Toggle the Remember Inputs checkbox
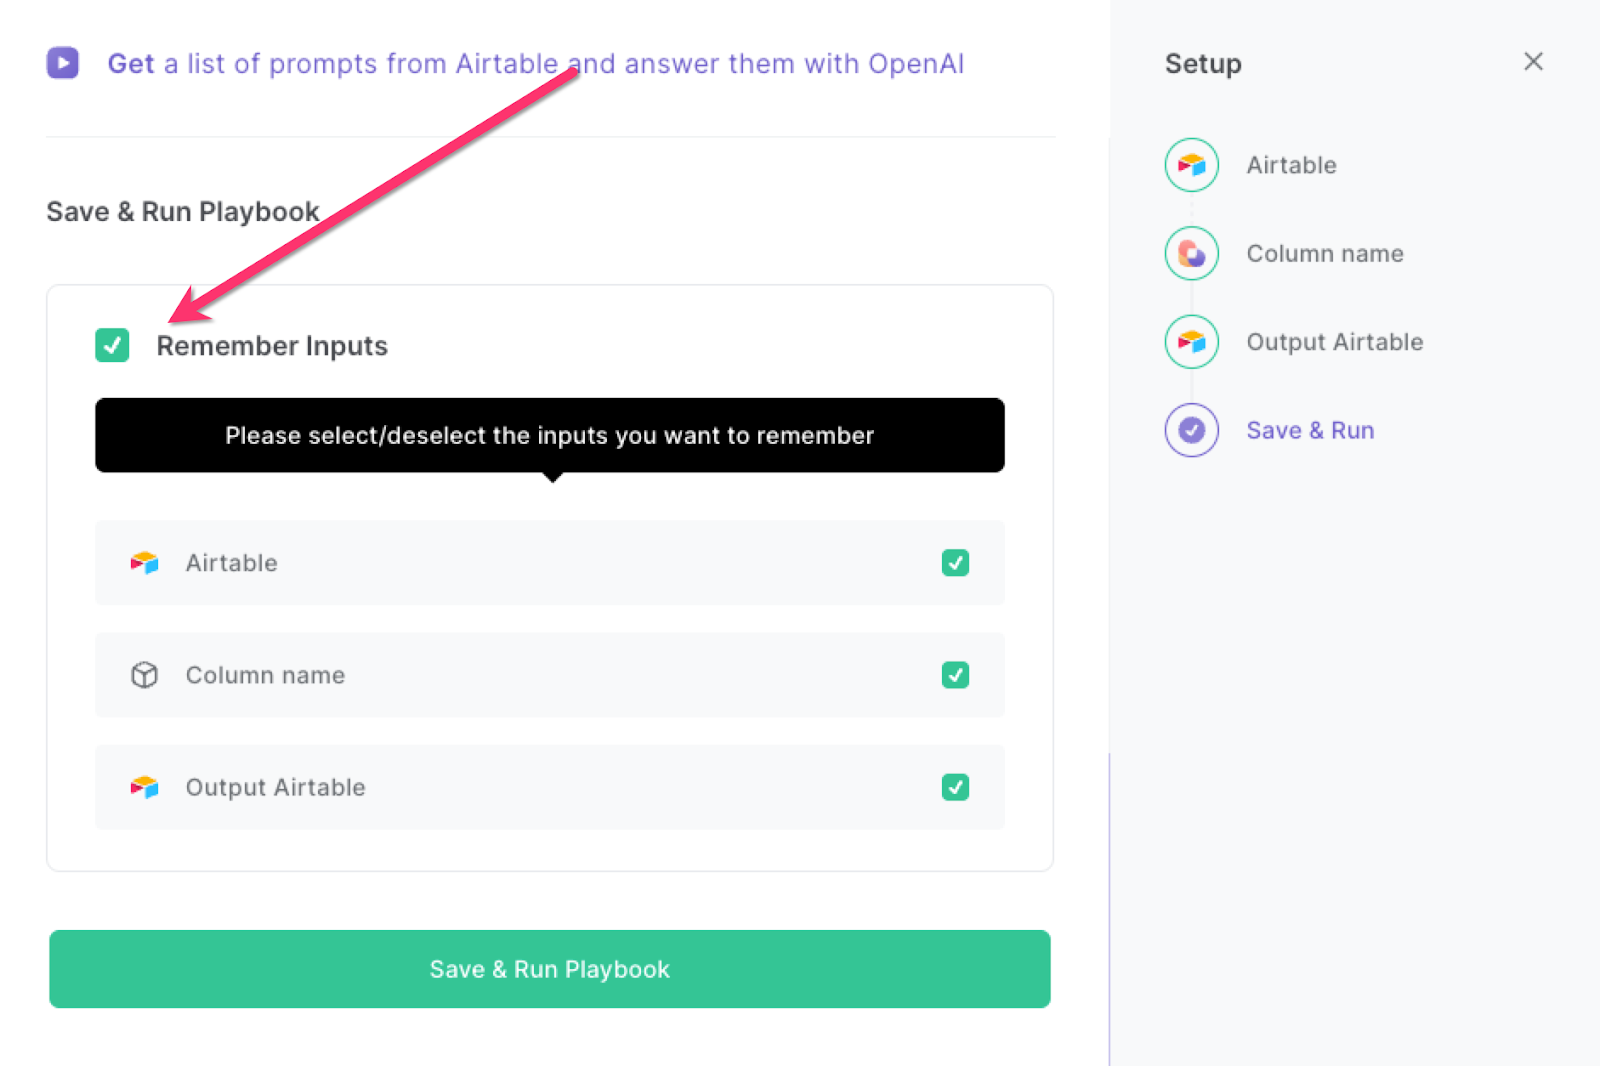Screen dimensions: 1600x1066 click(112, 345)
